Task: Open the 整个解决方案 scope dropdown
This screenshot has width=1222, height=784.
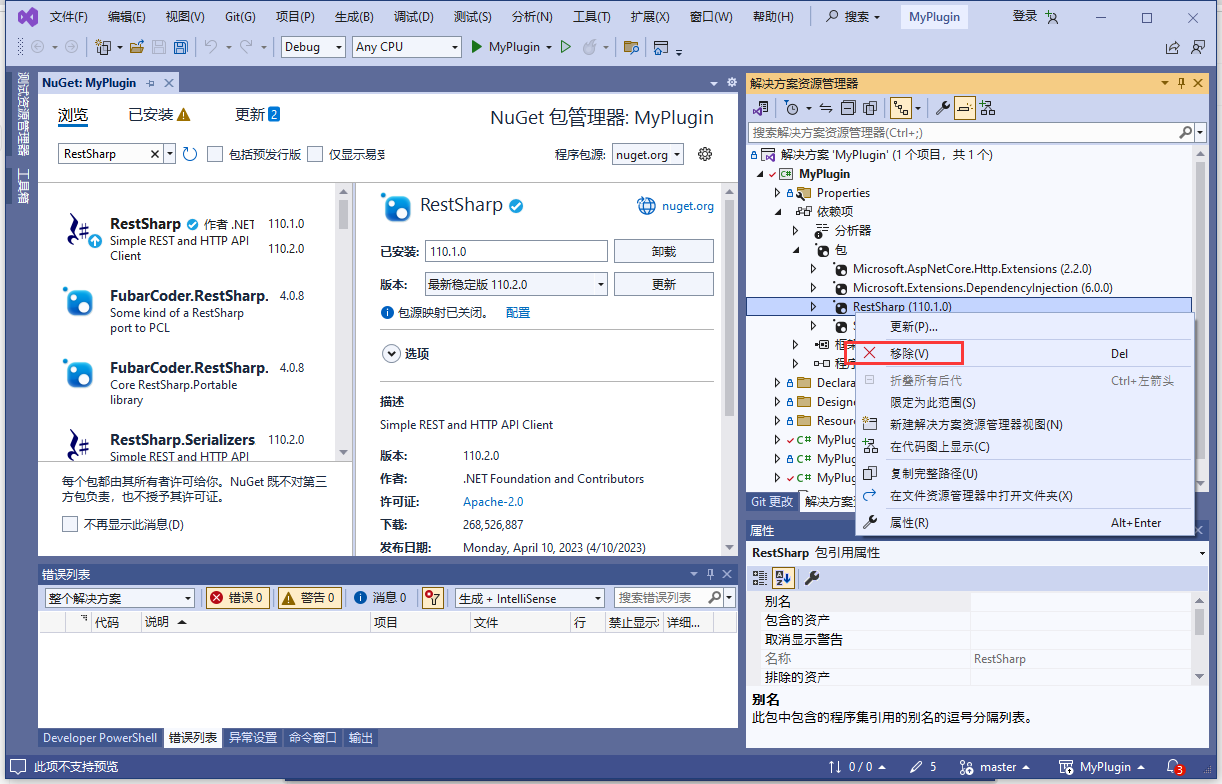Action: [x=119, y=598]
